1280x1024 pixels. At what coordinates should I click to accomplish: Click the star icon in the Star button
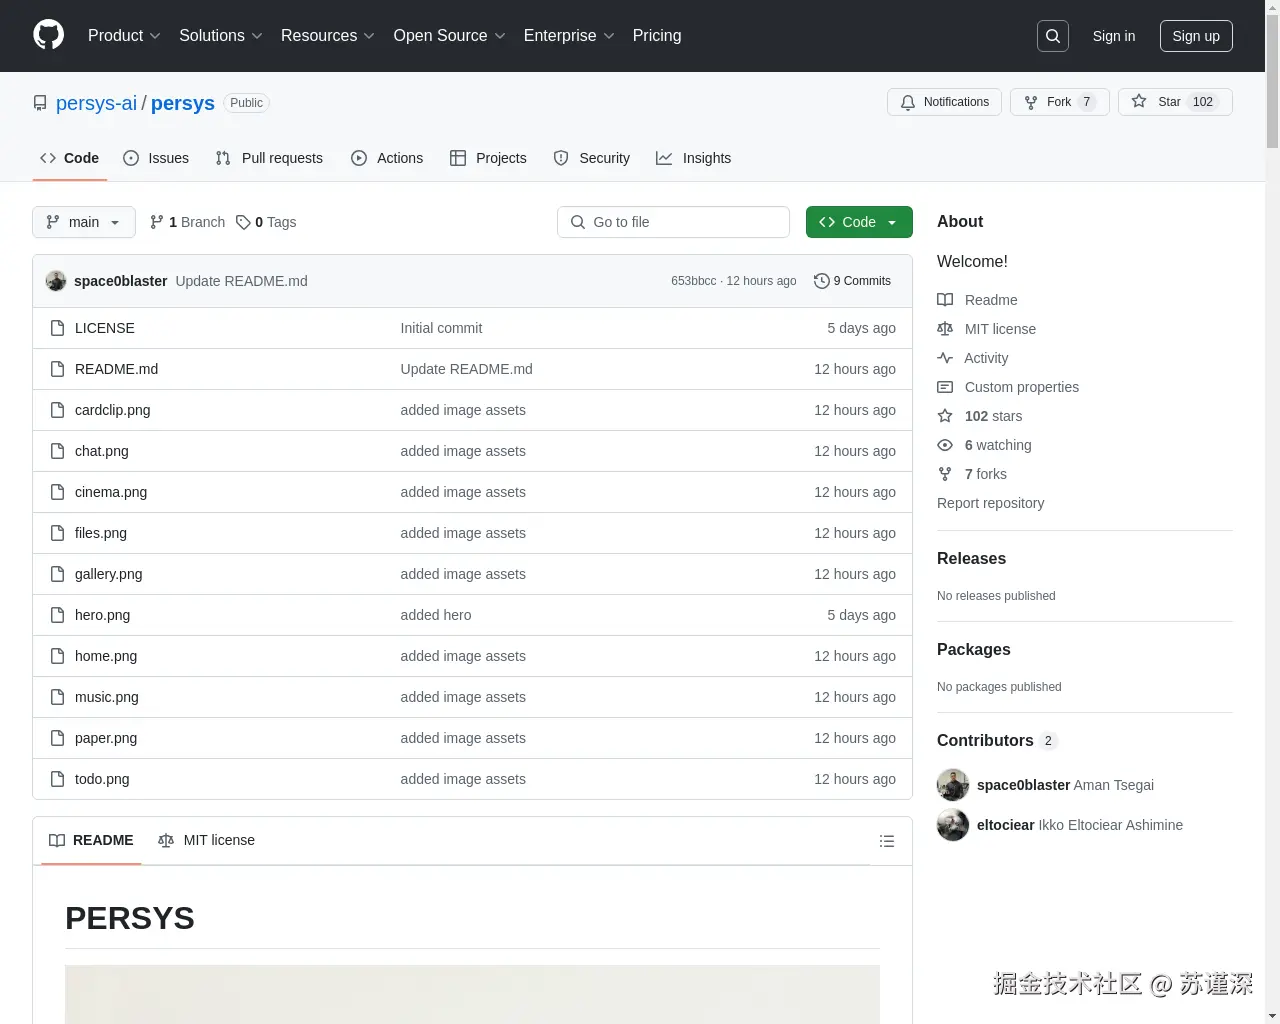click(x=1139, y=101)
